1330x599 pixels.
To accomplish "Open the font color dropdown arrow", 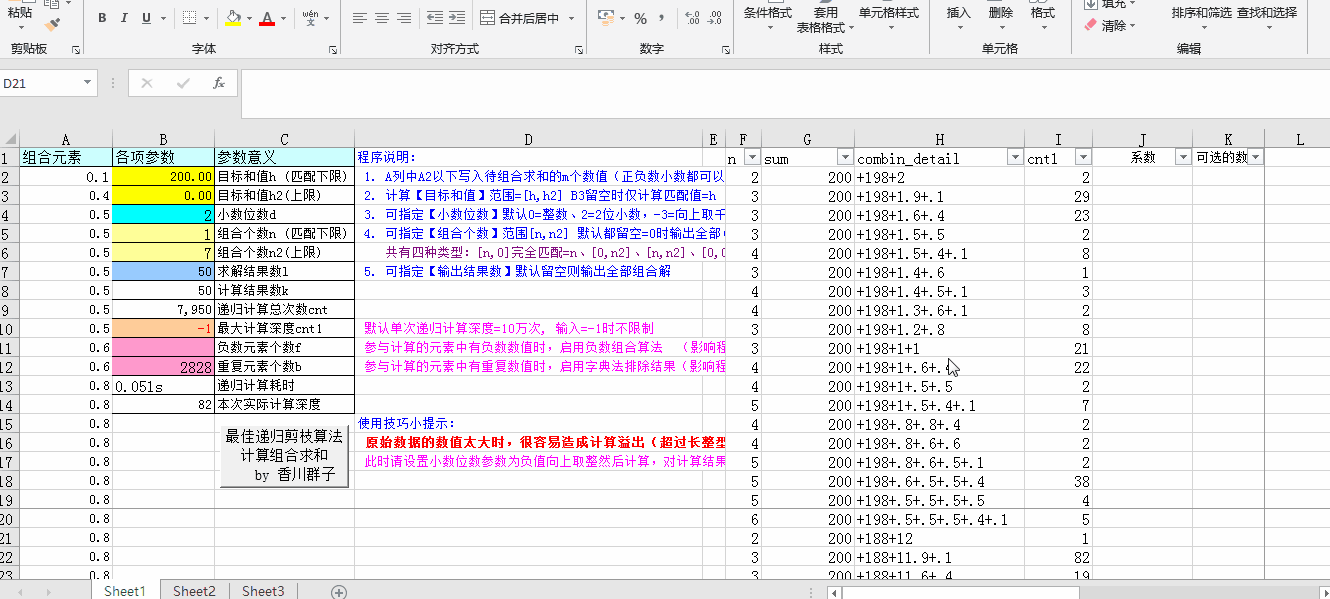I will click(281, 18).
